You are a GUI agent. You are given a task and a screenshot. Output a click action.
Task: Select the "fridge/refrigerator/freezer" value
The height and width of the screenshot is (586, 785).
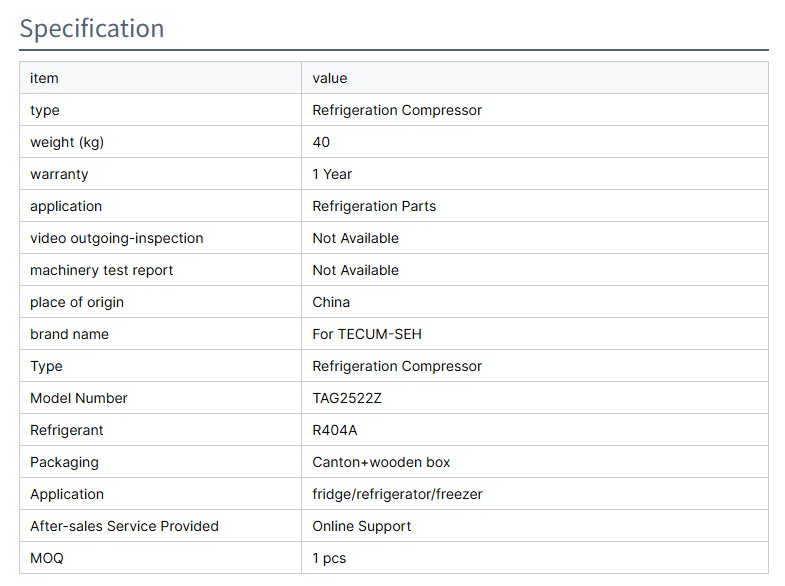397,494
